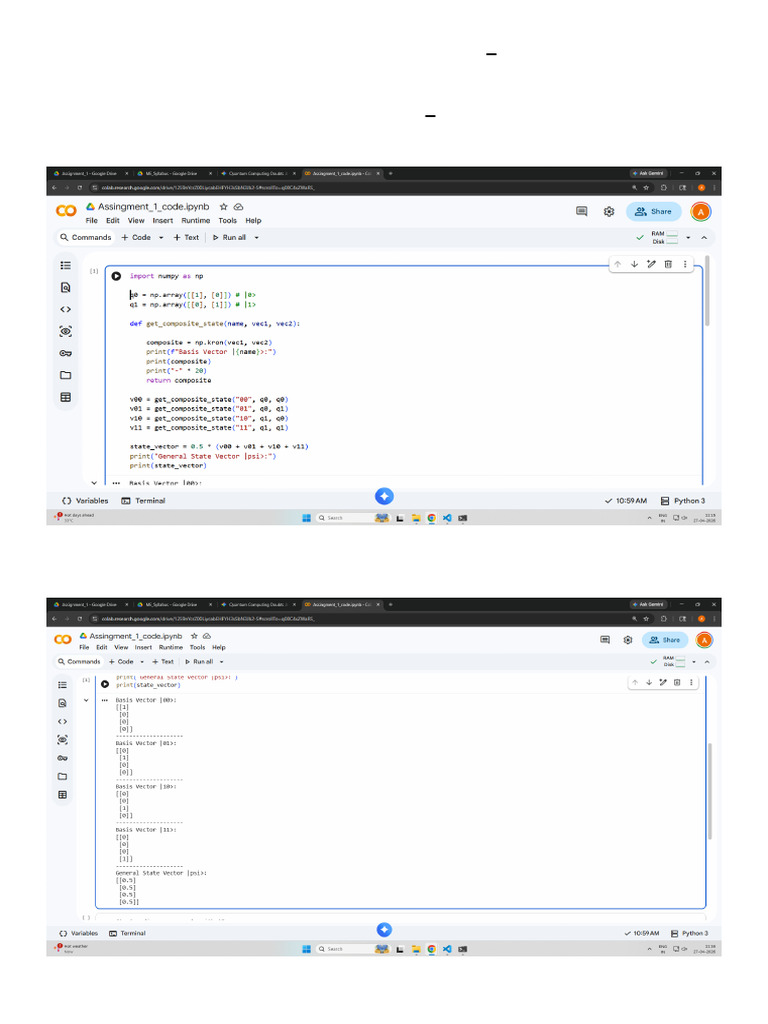Open table grid icon in upper screenshot sidebar
This screenshot has width=768, height=1024.
tap(65, 397)
